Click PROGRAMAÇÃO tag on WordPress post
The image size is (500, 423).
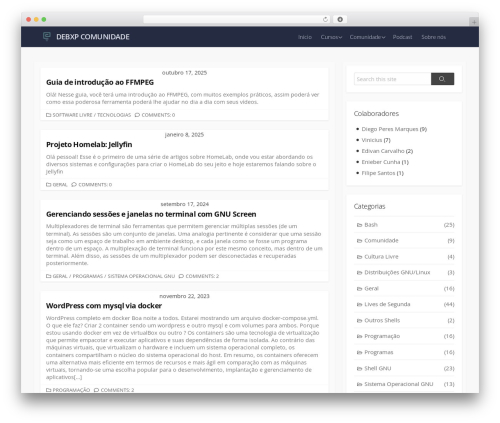coord(71,390)
